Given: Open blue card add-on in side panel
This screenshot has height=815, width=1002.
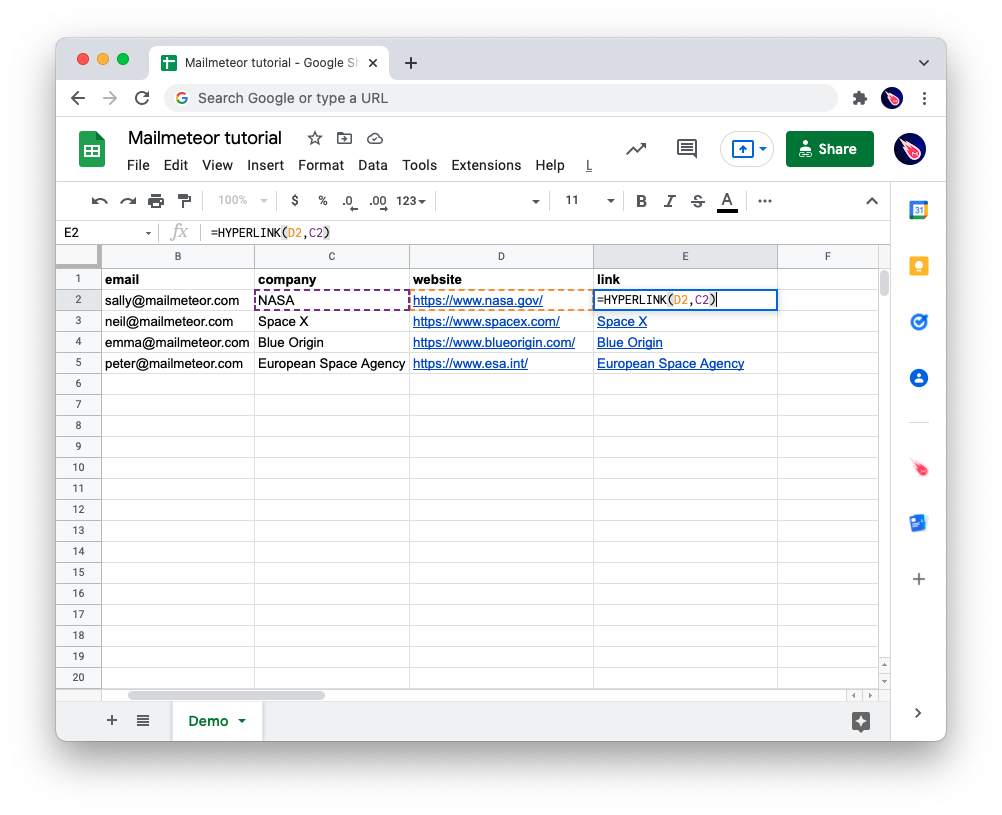Looking at the screenshot, I should [x=918, y=523].
